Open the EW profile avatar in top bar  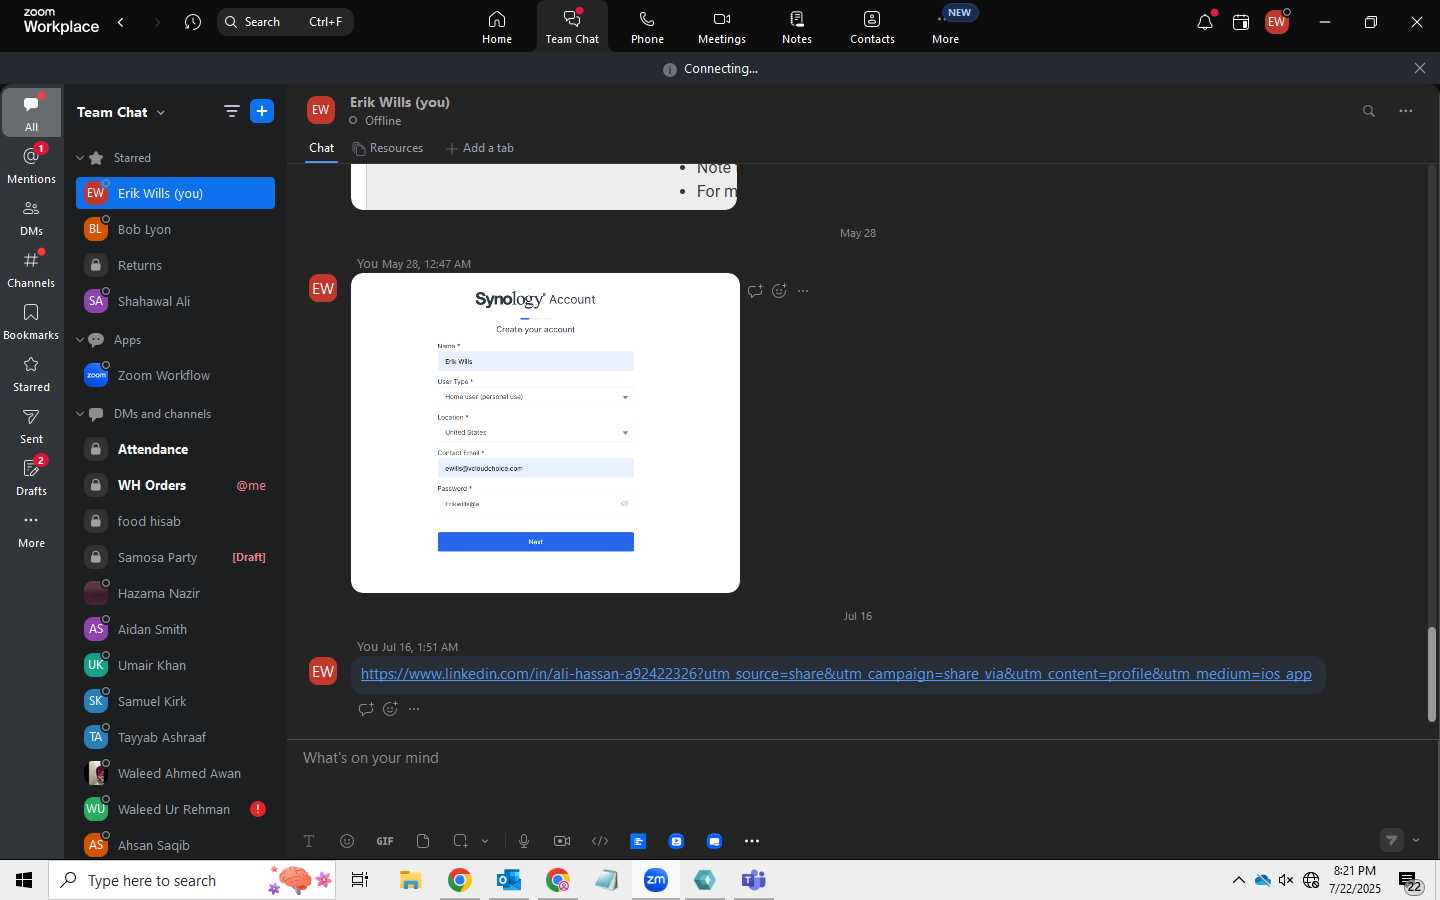1277,22
